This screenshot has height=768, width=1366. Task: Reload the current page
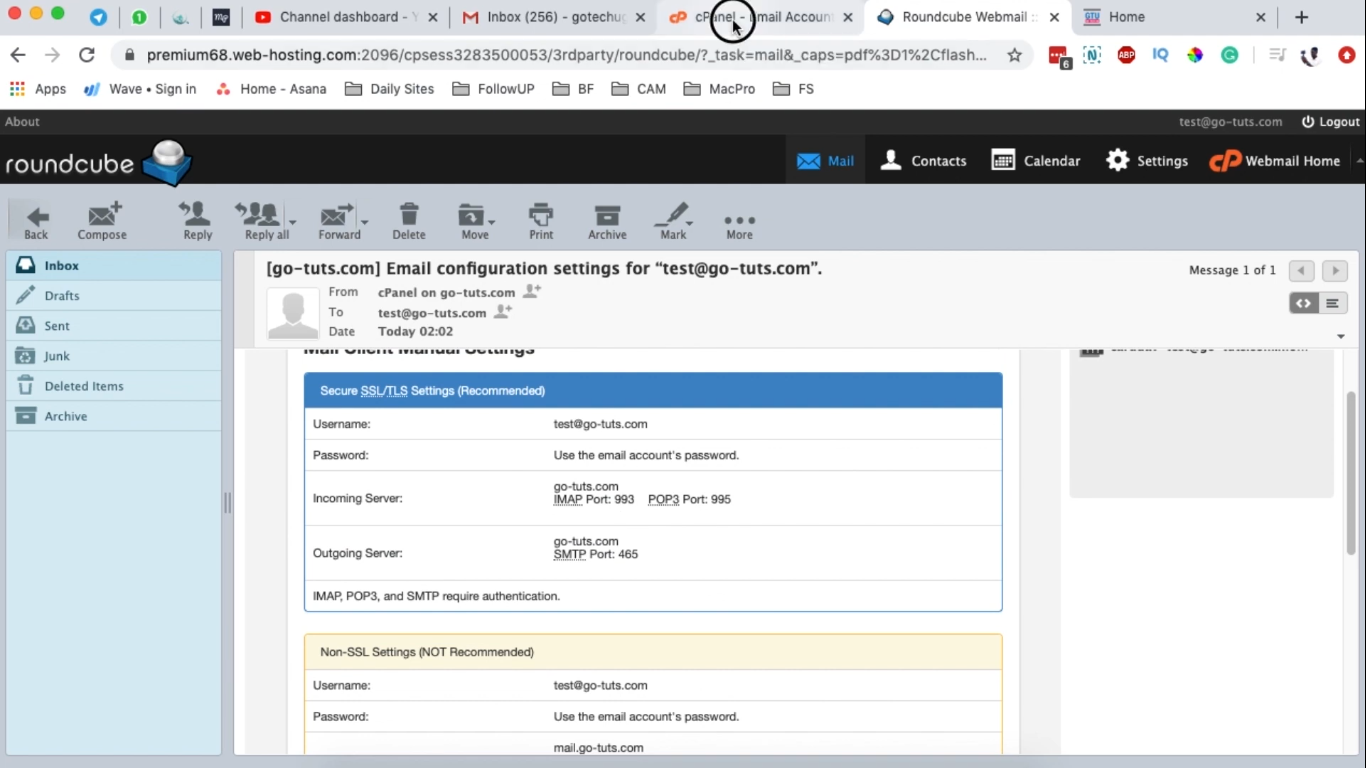[87, 55]
